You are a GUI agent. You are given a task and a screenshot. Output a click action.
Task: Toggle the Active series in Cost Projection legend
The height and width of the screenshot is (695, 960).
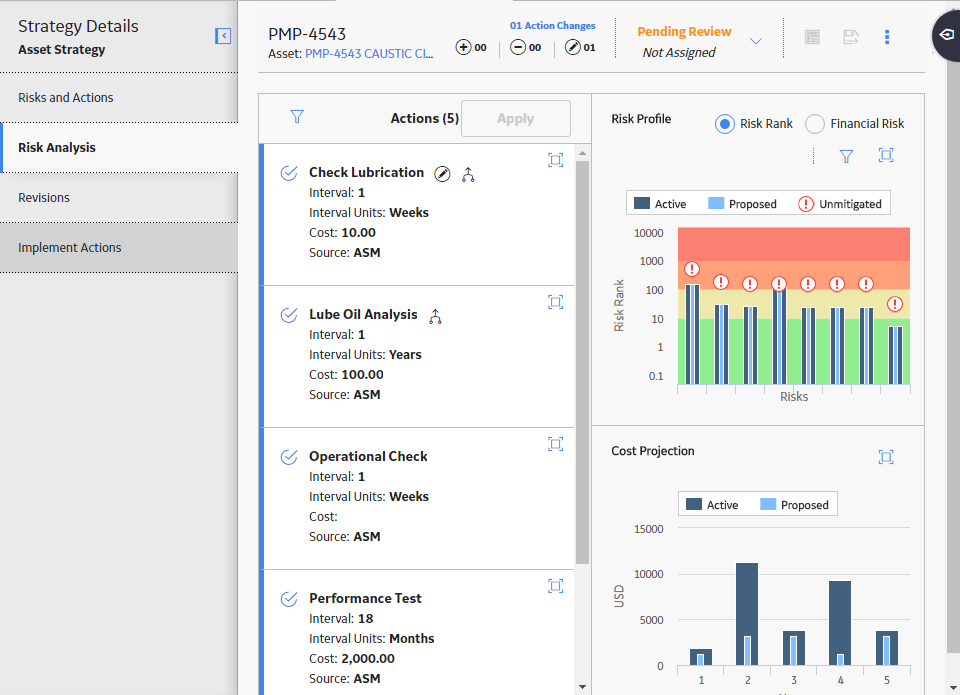712,505
